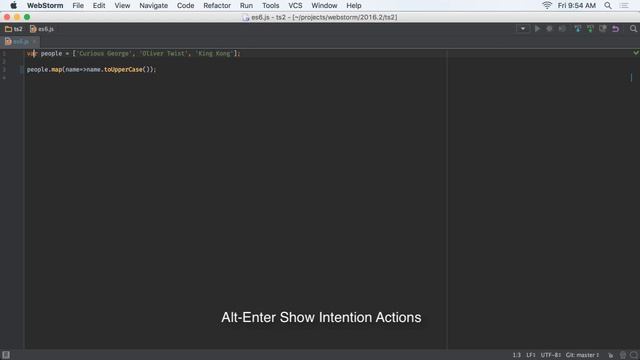The height and width of the screenshot is (360, 640).
Task: Open the Refactor menu
Action: 217,5
